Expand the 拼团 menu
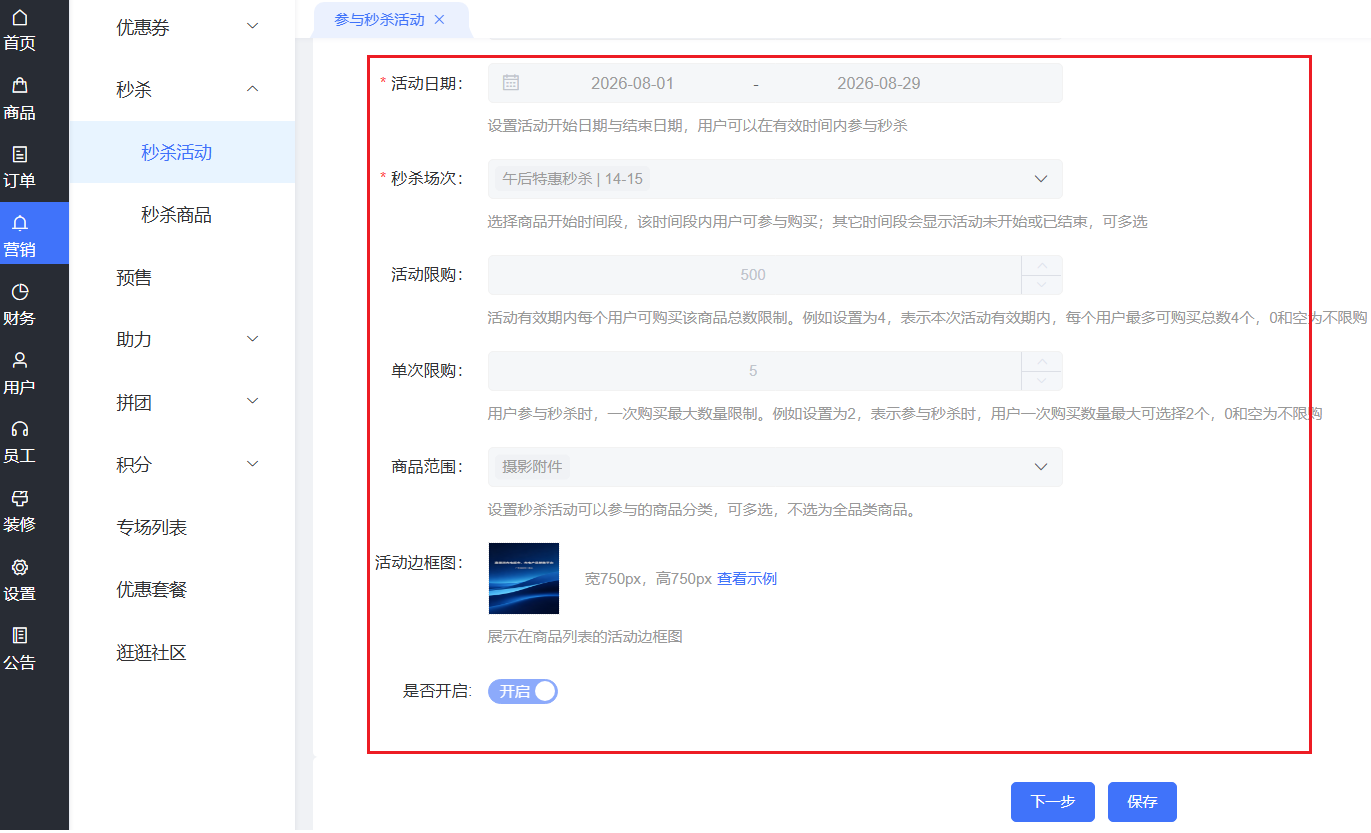The image size is (1371, 833). pos(252,401)
